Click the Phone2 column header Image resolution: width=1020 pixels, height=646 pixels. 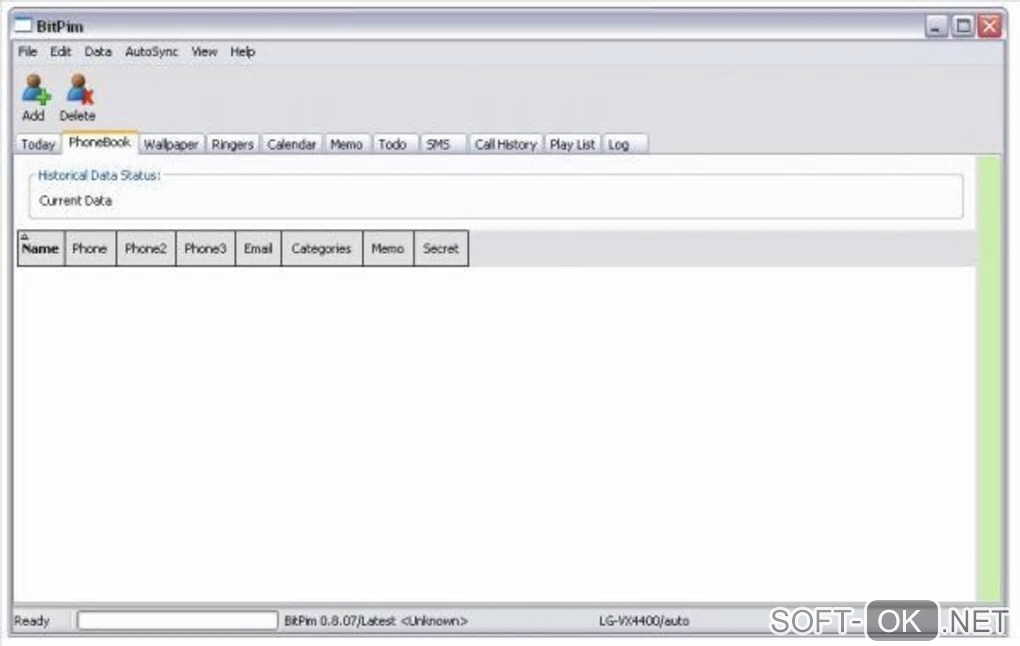146,249
